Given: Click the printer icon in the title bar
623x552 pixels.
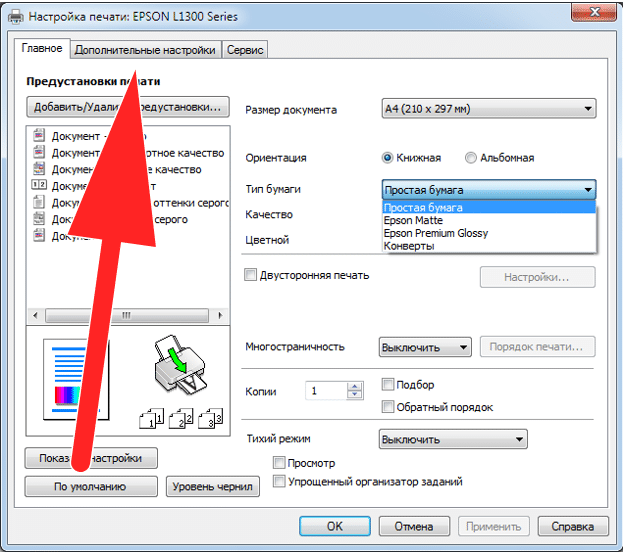Looking at the screenshot, I should 16,17.
